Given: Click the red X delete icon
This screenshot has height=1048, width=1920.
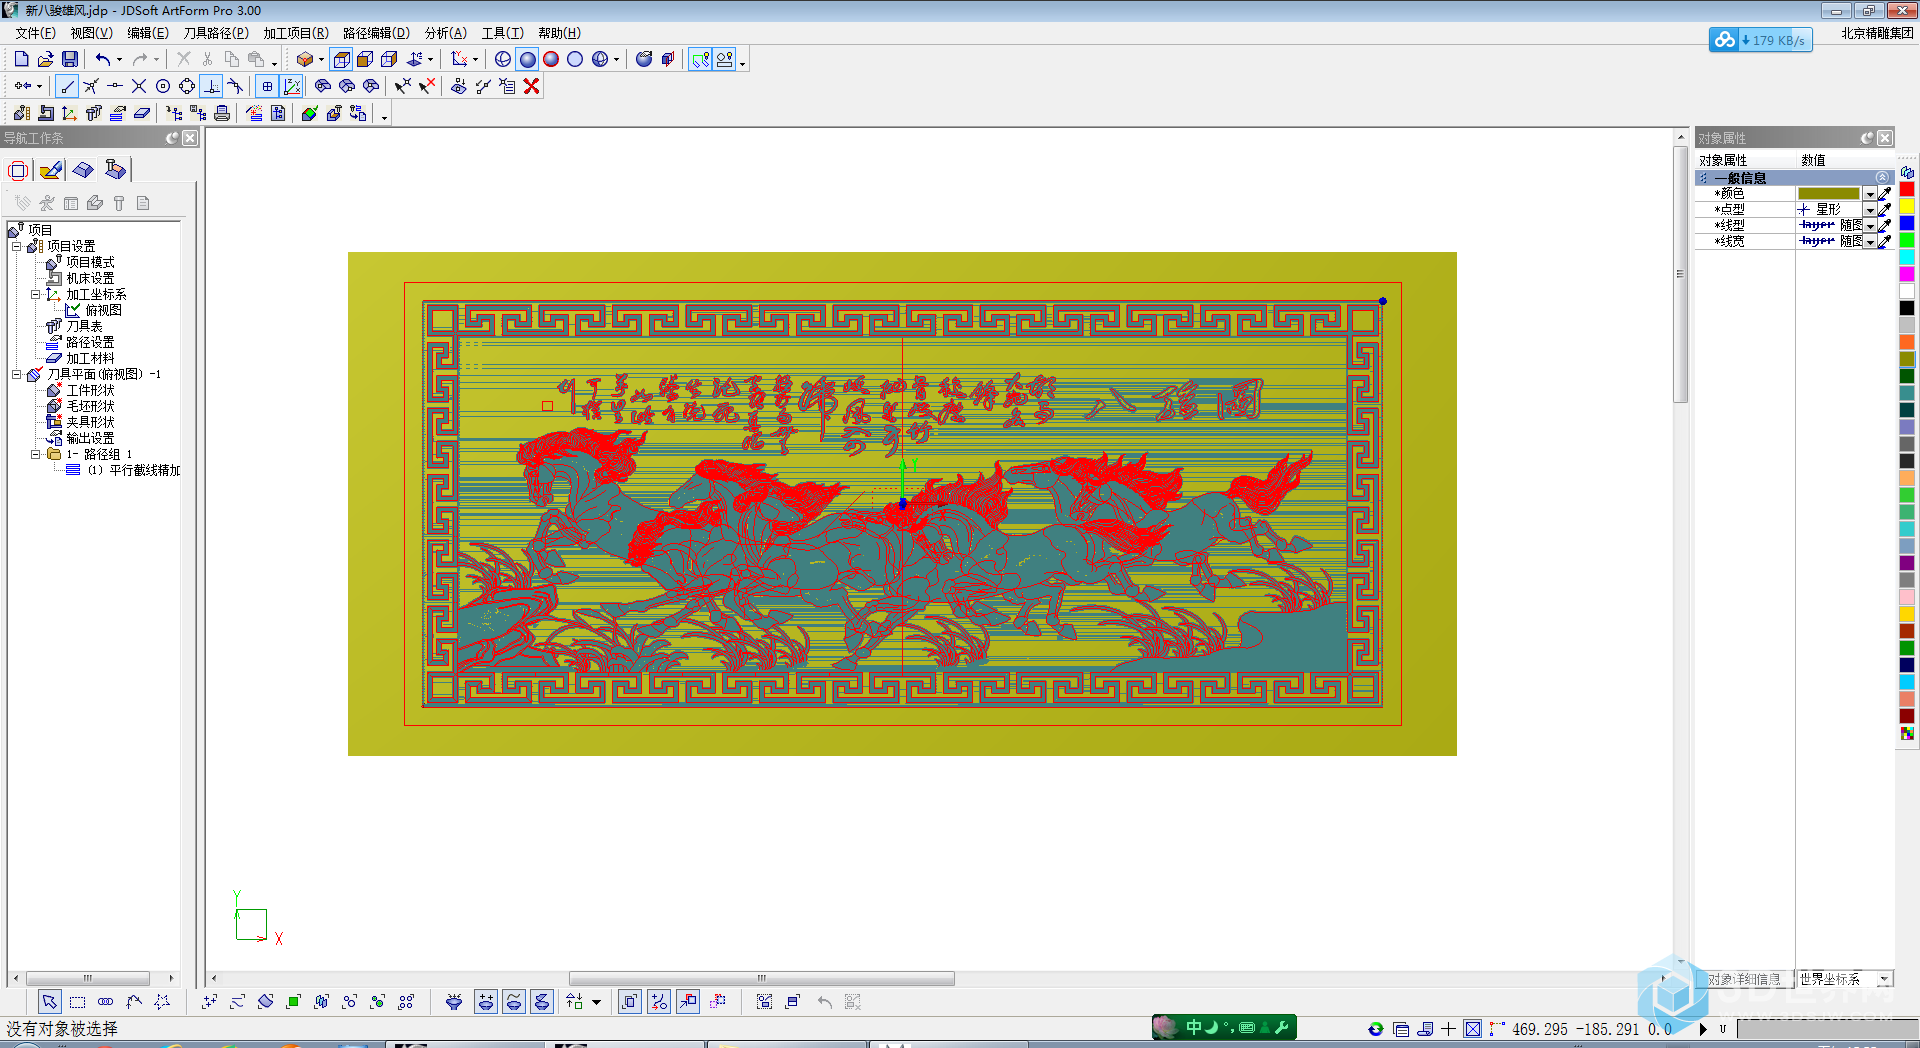Looking at the screenshot, I should pos(531,86).
